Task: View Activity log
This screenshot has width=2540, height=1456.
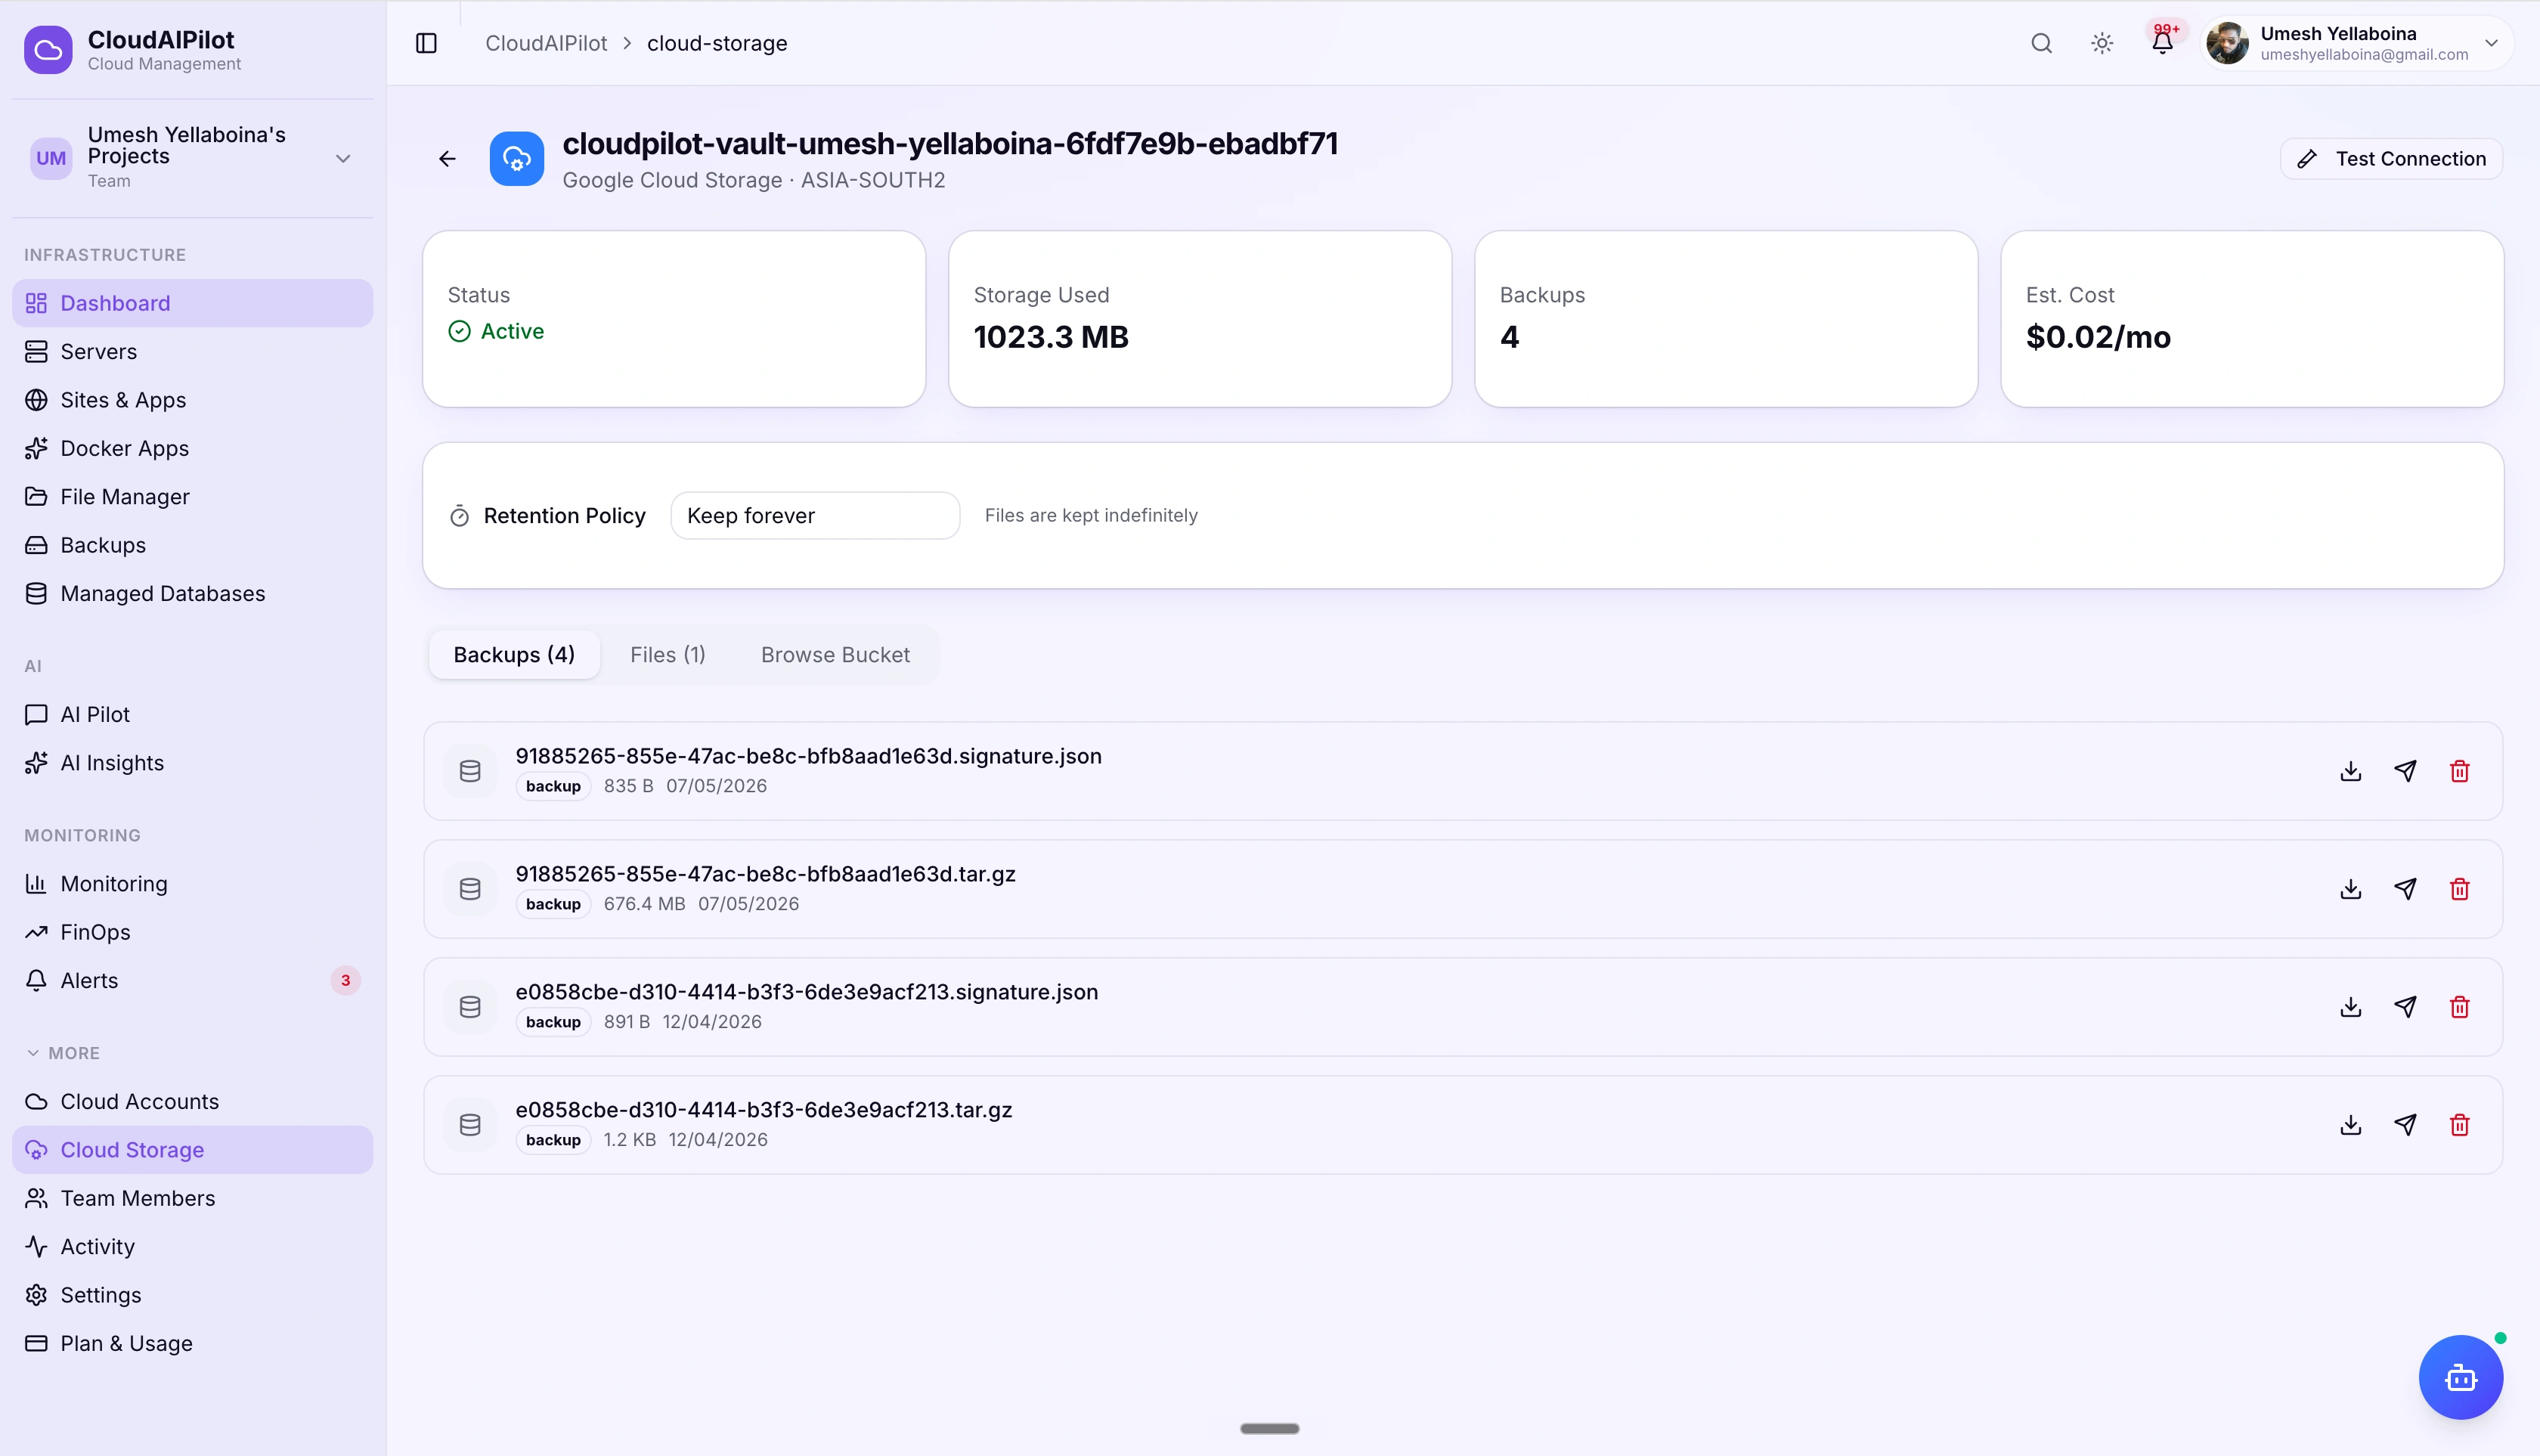Action: [x=192, y=1246]
